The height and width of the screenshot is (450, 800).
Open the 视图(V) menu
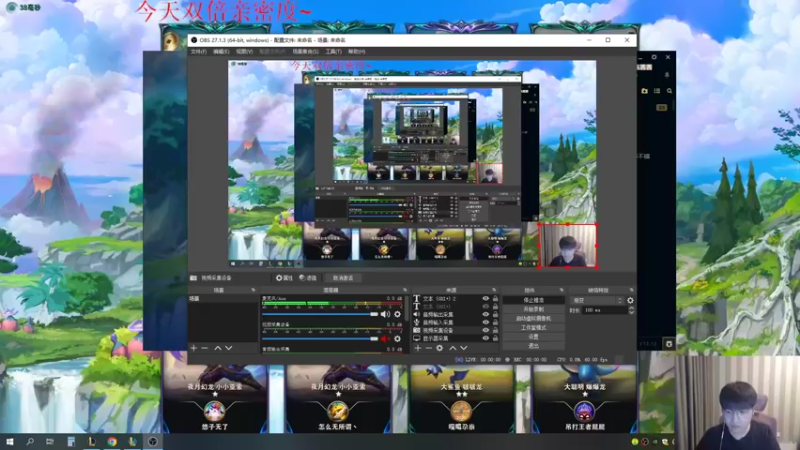point(244,52)
